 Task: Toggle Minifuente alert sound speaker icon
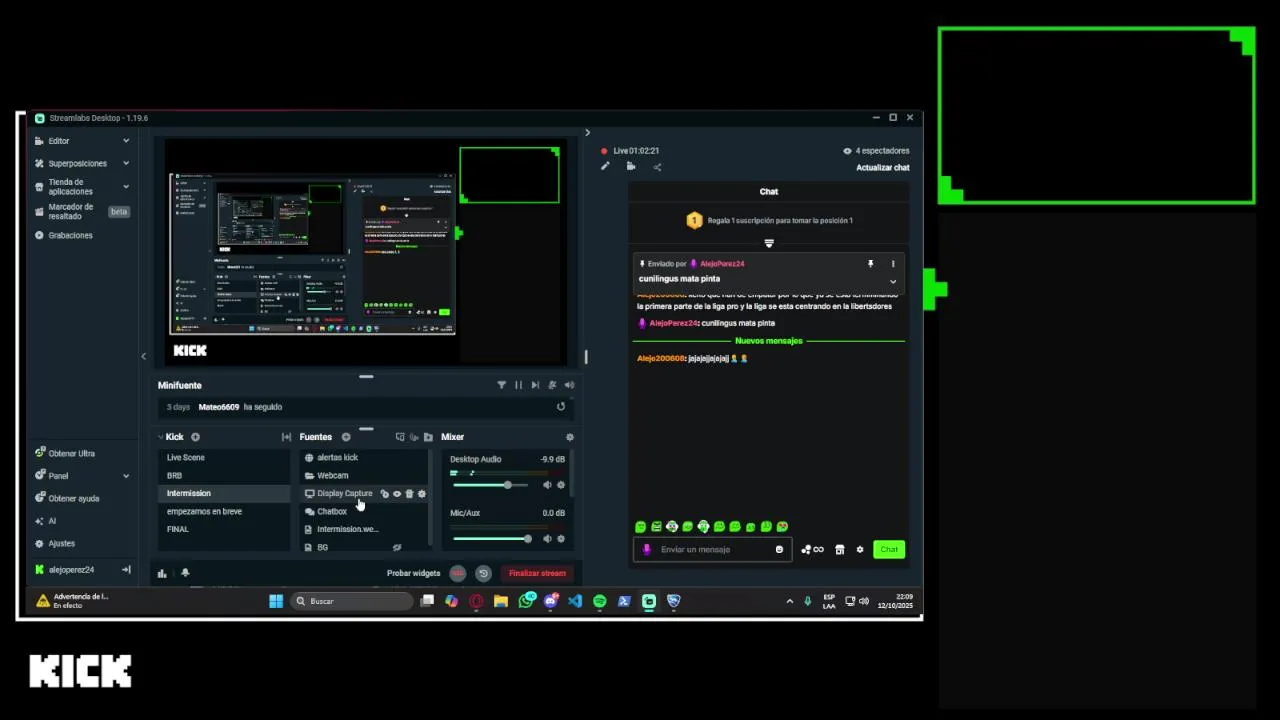569,385
